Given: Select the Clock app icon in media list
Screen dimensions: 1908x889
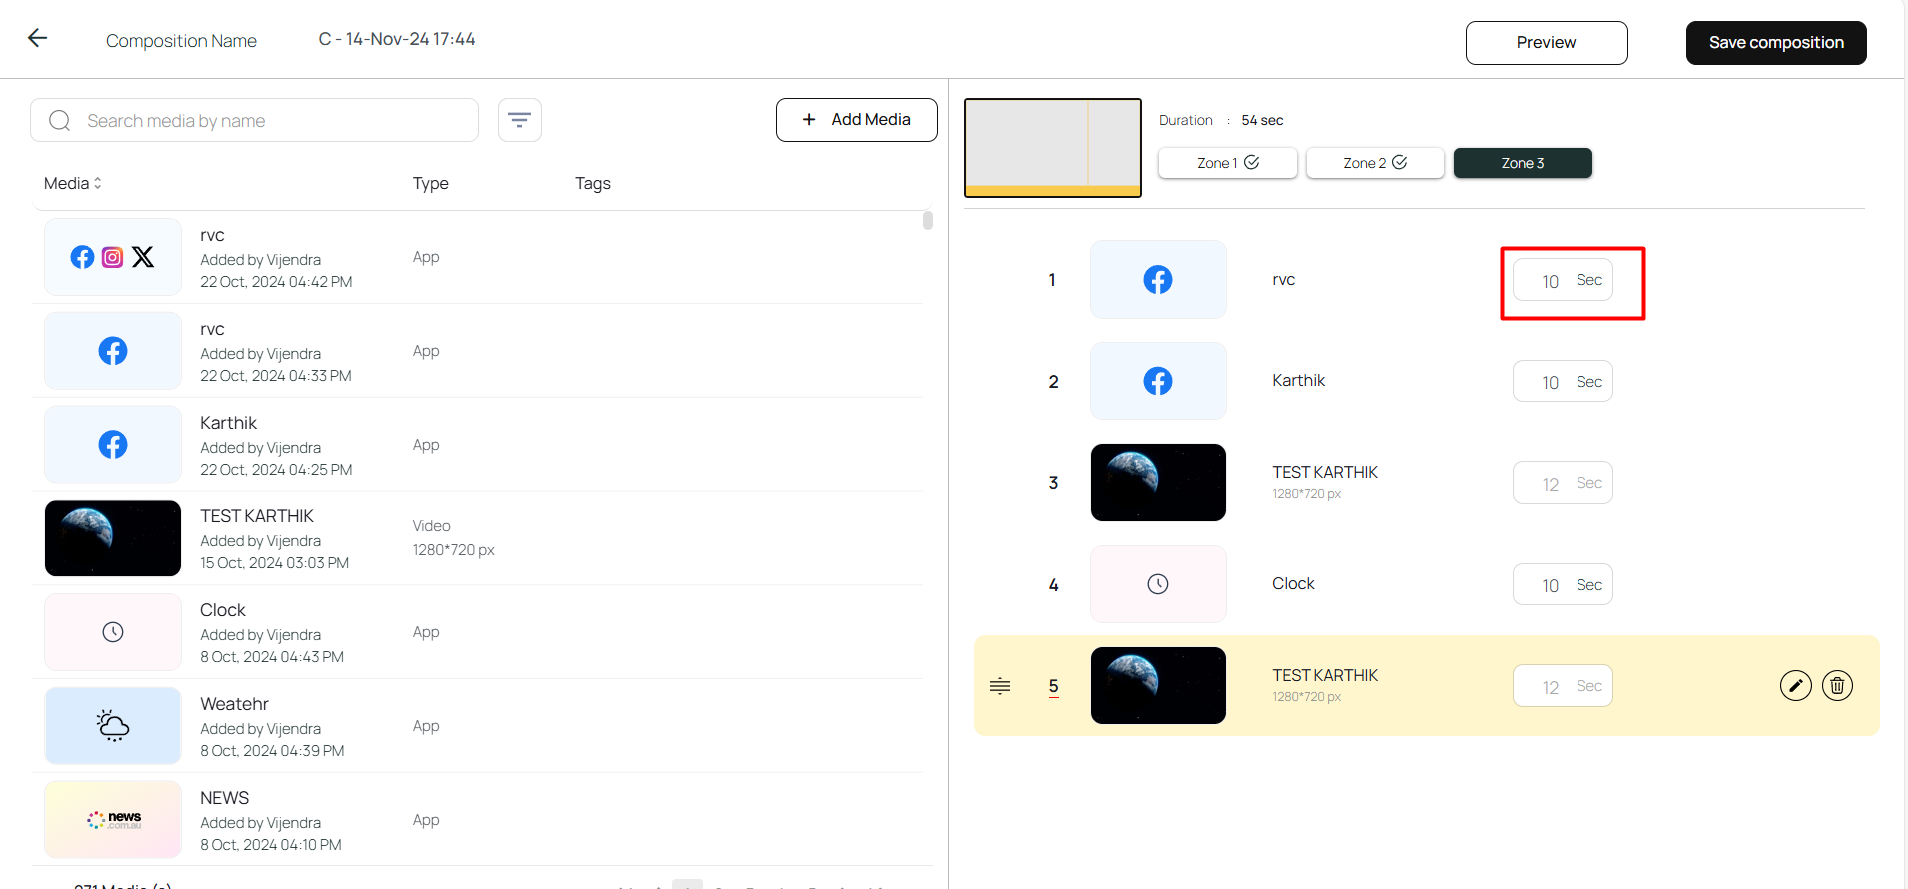Looking at the screenshot, I should pyautogui.click(x=113, y=632).
